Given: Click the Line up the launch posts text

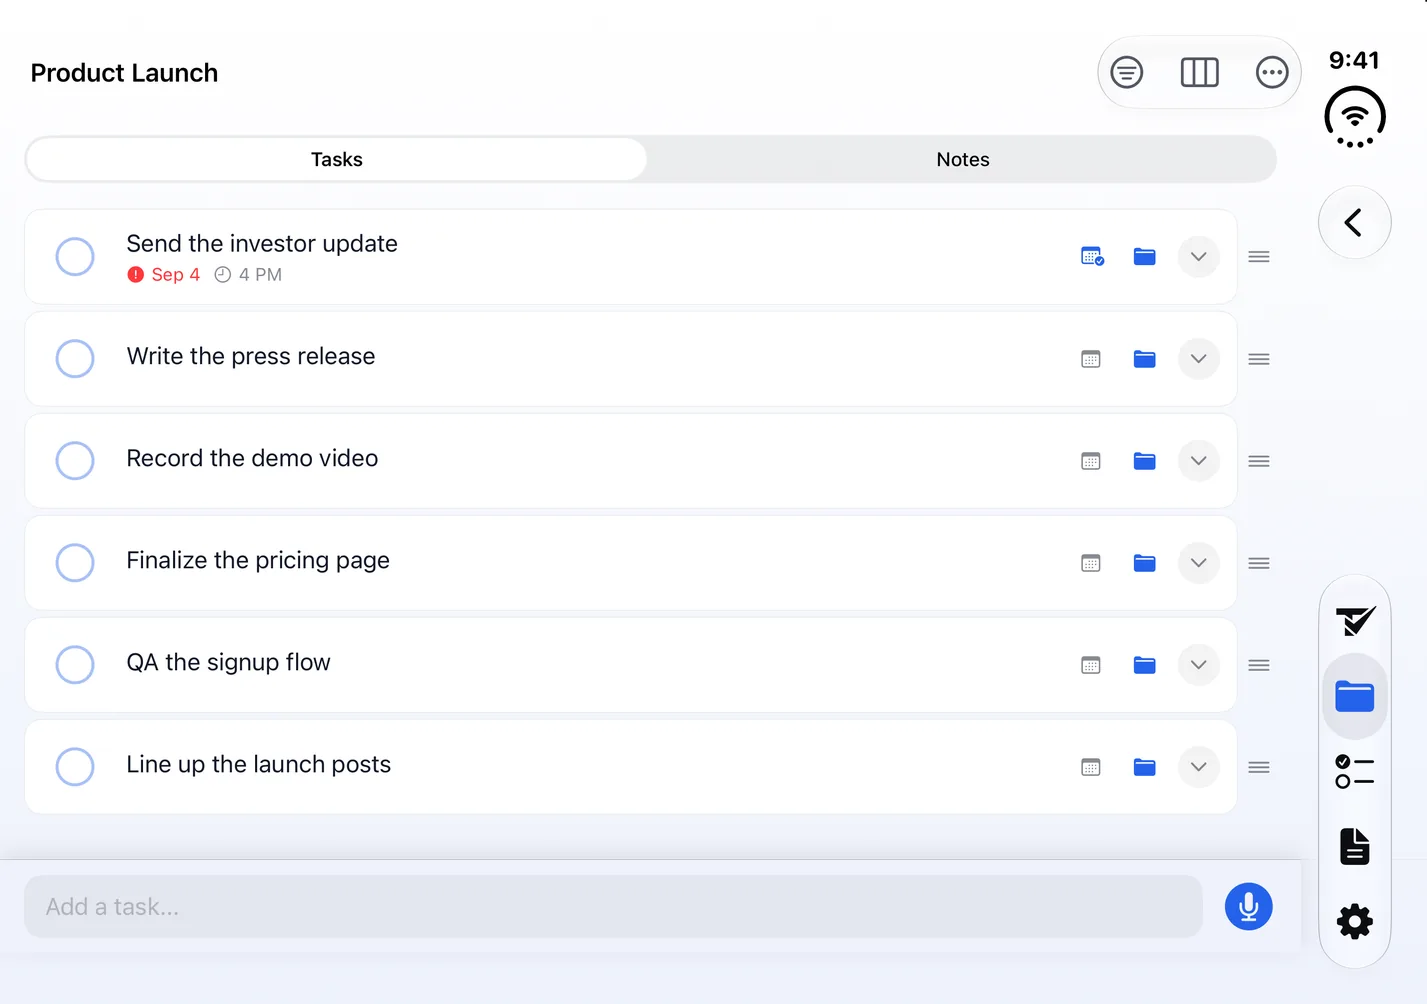Looking at the screenshot, I should (259, 764).
